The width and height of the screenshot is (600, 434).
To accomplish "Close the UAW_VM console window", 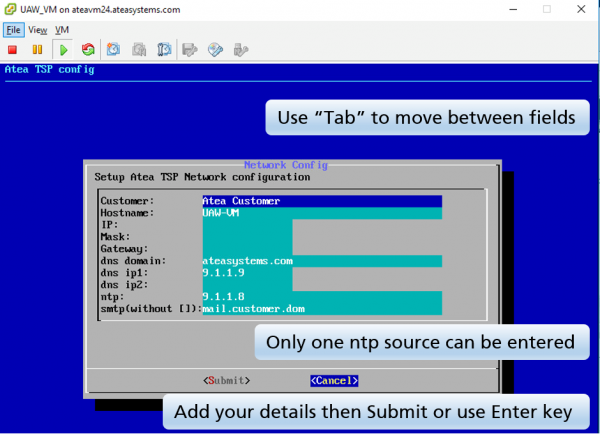I will pos(581,9).
